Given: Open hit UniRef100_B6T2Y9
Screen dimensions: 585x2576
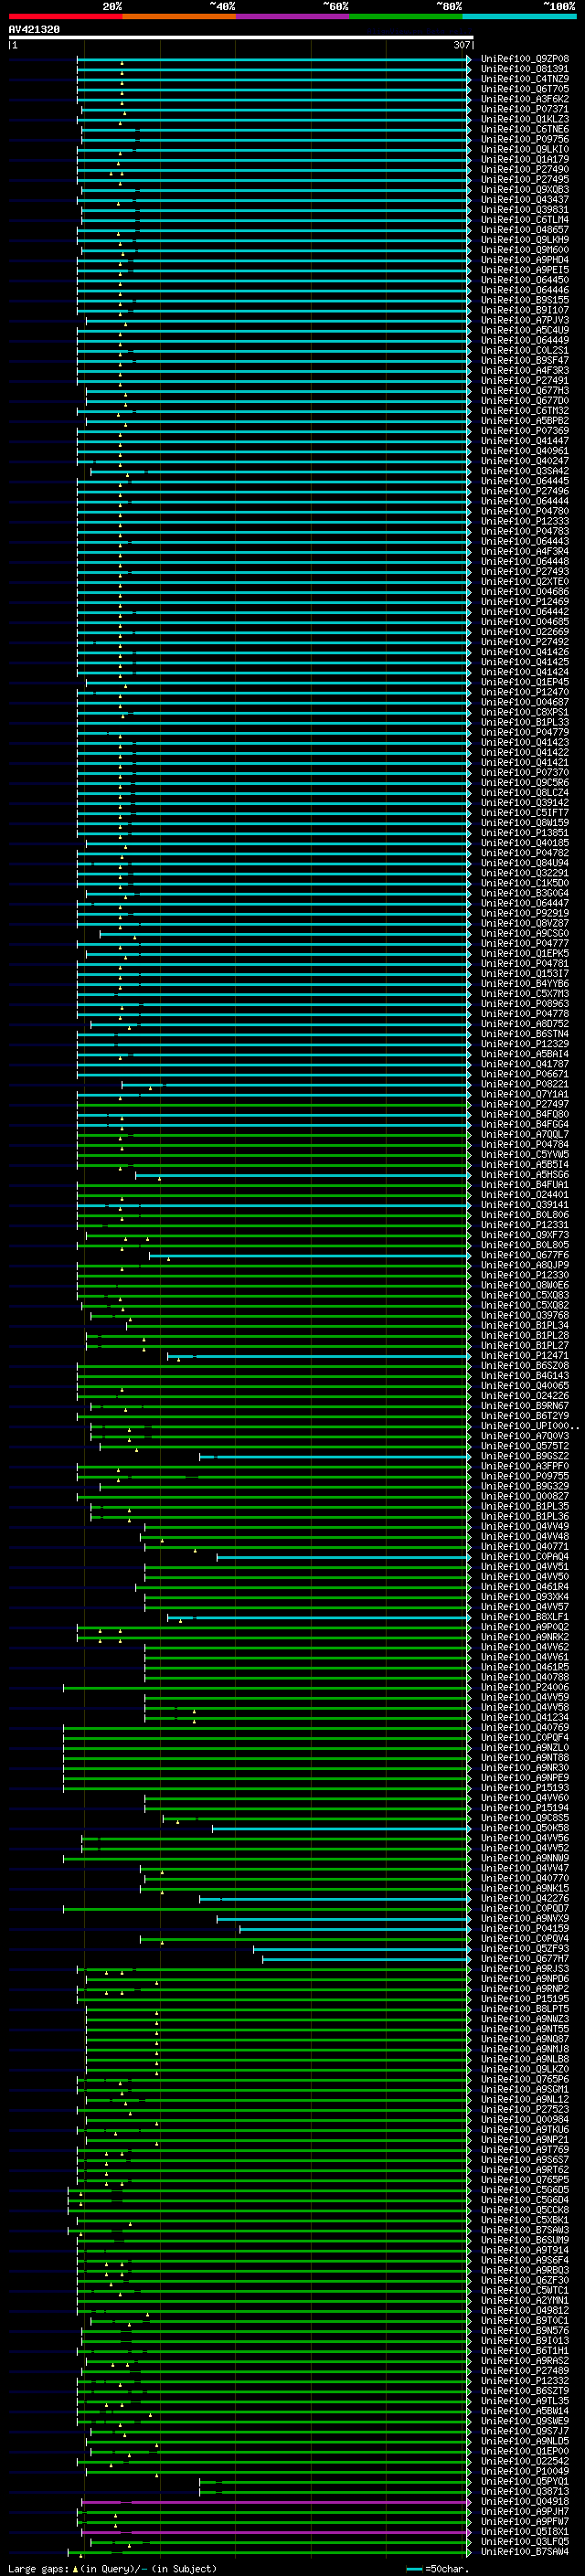Looking at the screenshot, I should point(524,1416).
